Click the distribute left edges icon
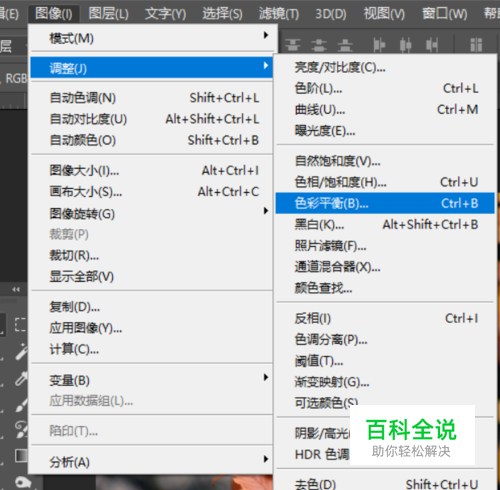 pos(379,45)
